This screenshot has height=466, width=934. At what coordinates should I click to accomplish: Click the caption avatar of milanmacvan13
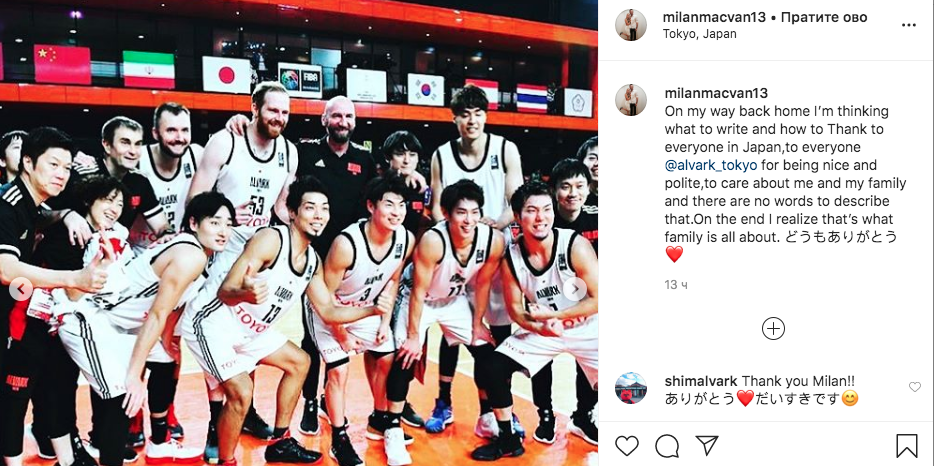(631, 100)
